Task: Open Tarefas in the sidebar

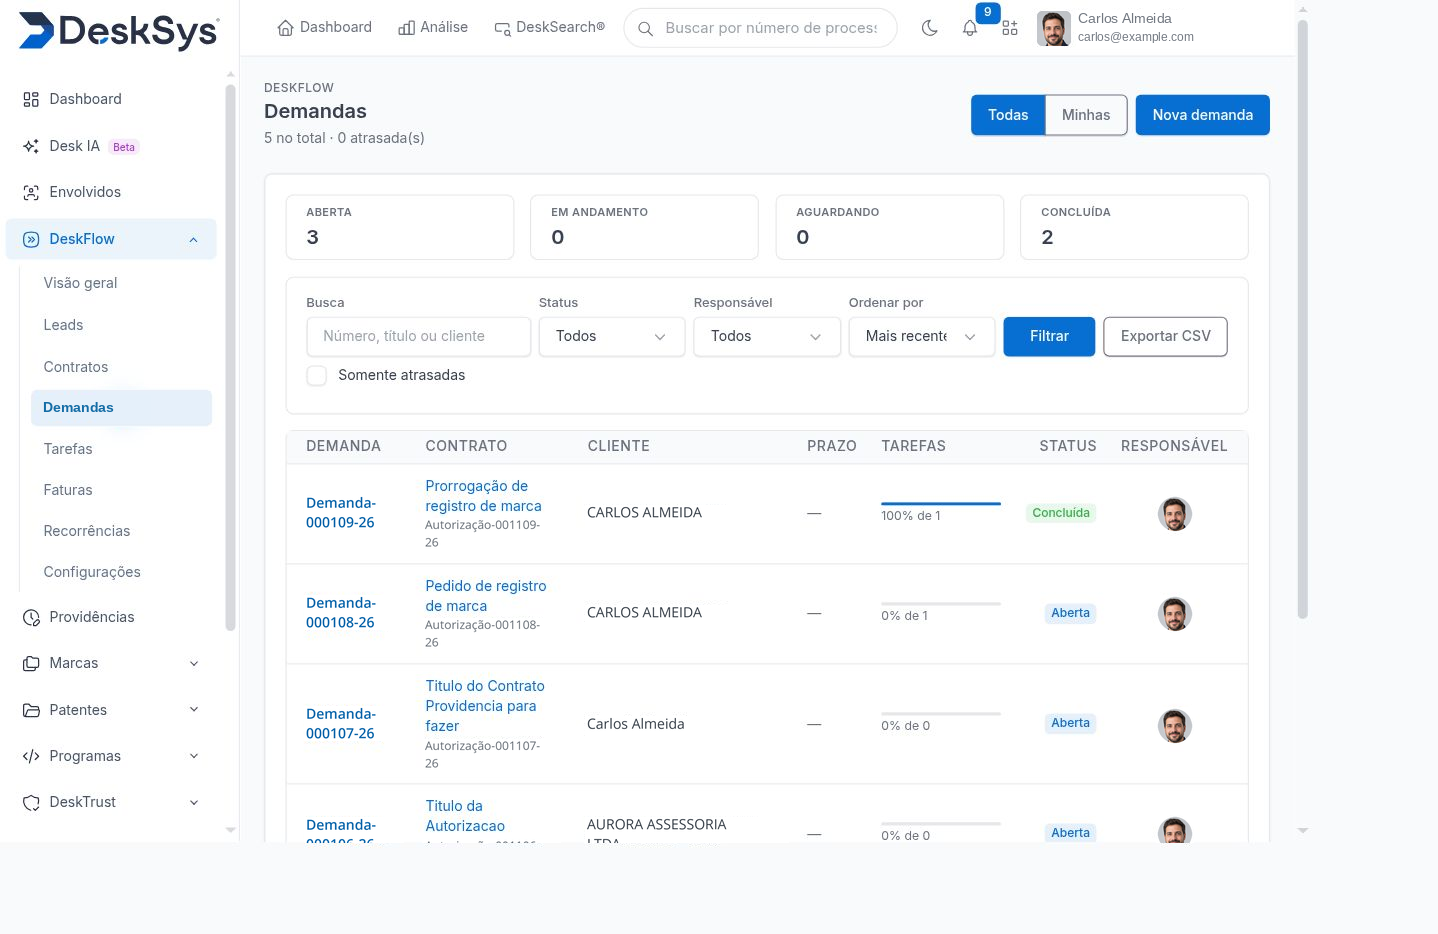Action: point(68,449)
